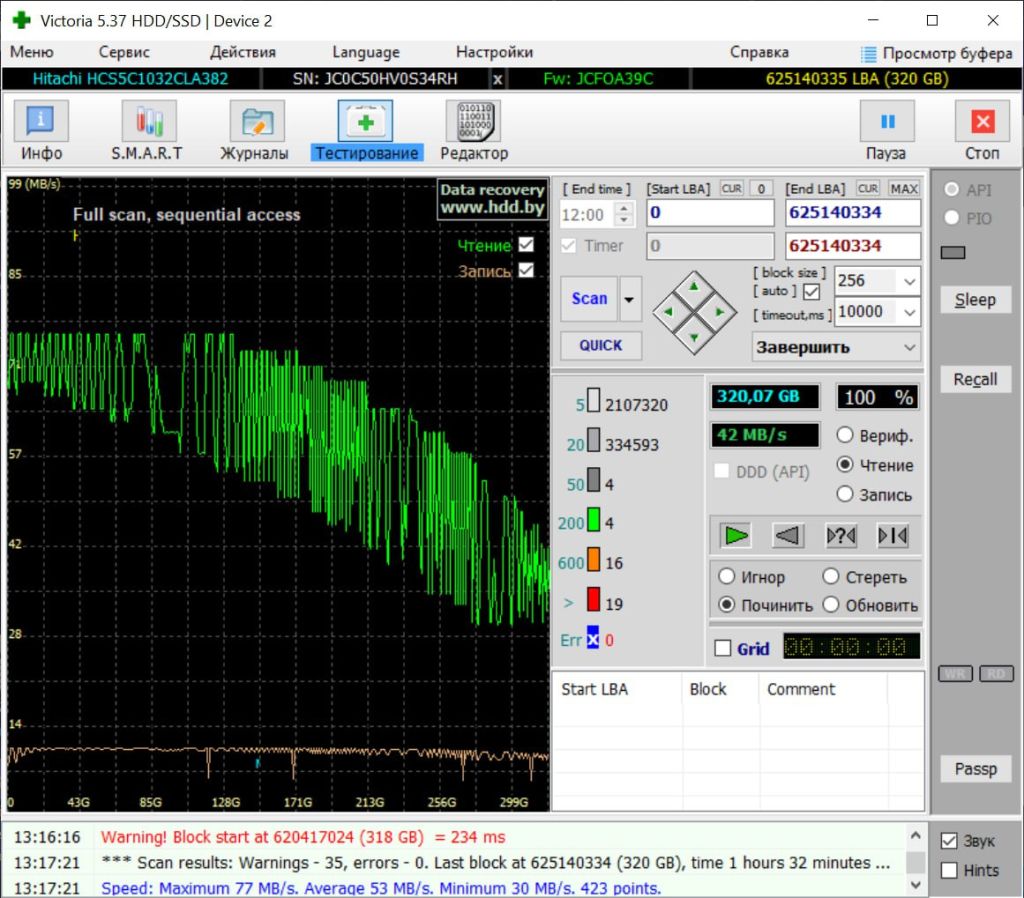This screenshot has width=1024, height=898.
Task: Open the block size 256 dropdown
Action: (x=910, y=281)
